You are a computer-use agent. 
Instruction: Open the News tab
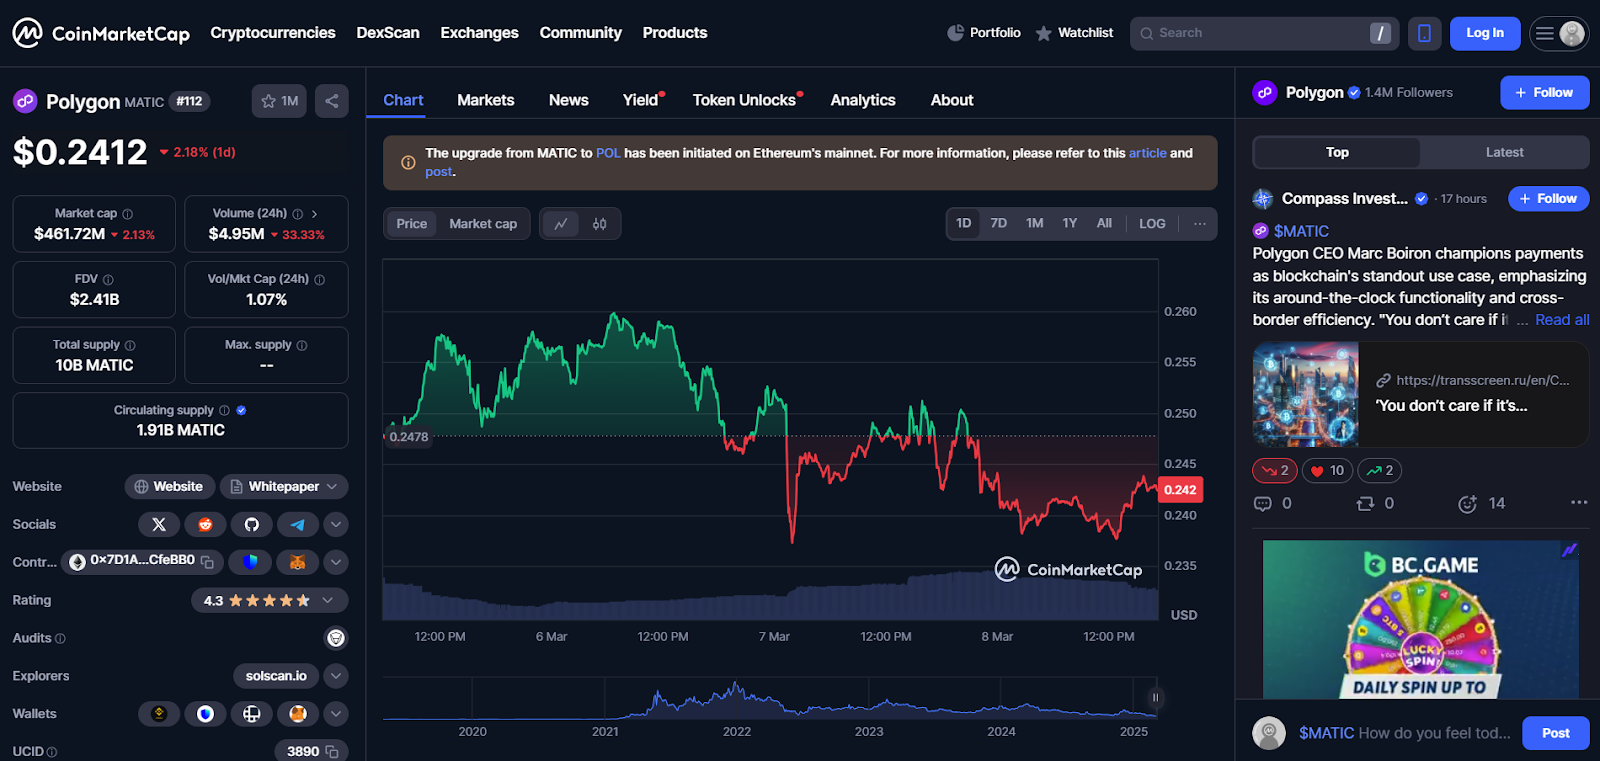[x=568, y=100]
